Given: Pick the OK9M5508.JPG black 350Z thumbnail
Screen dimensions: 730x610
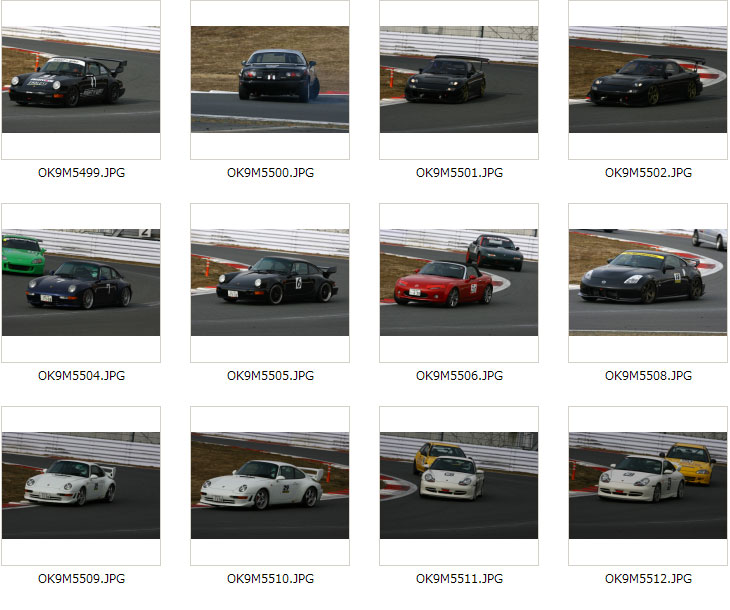Looking at the screenshot, I should [x=648, y=283].
